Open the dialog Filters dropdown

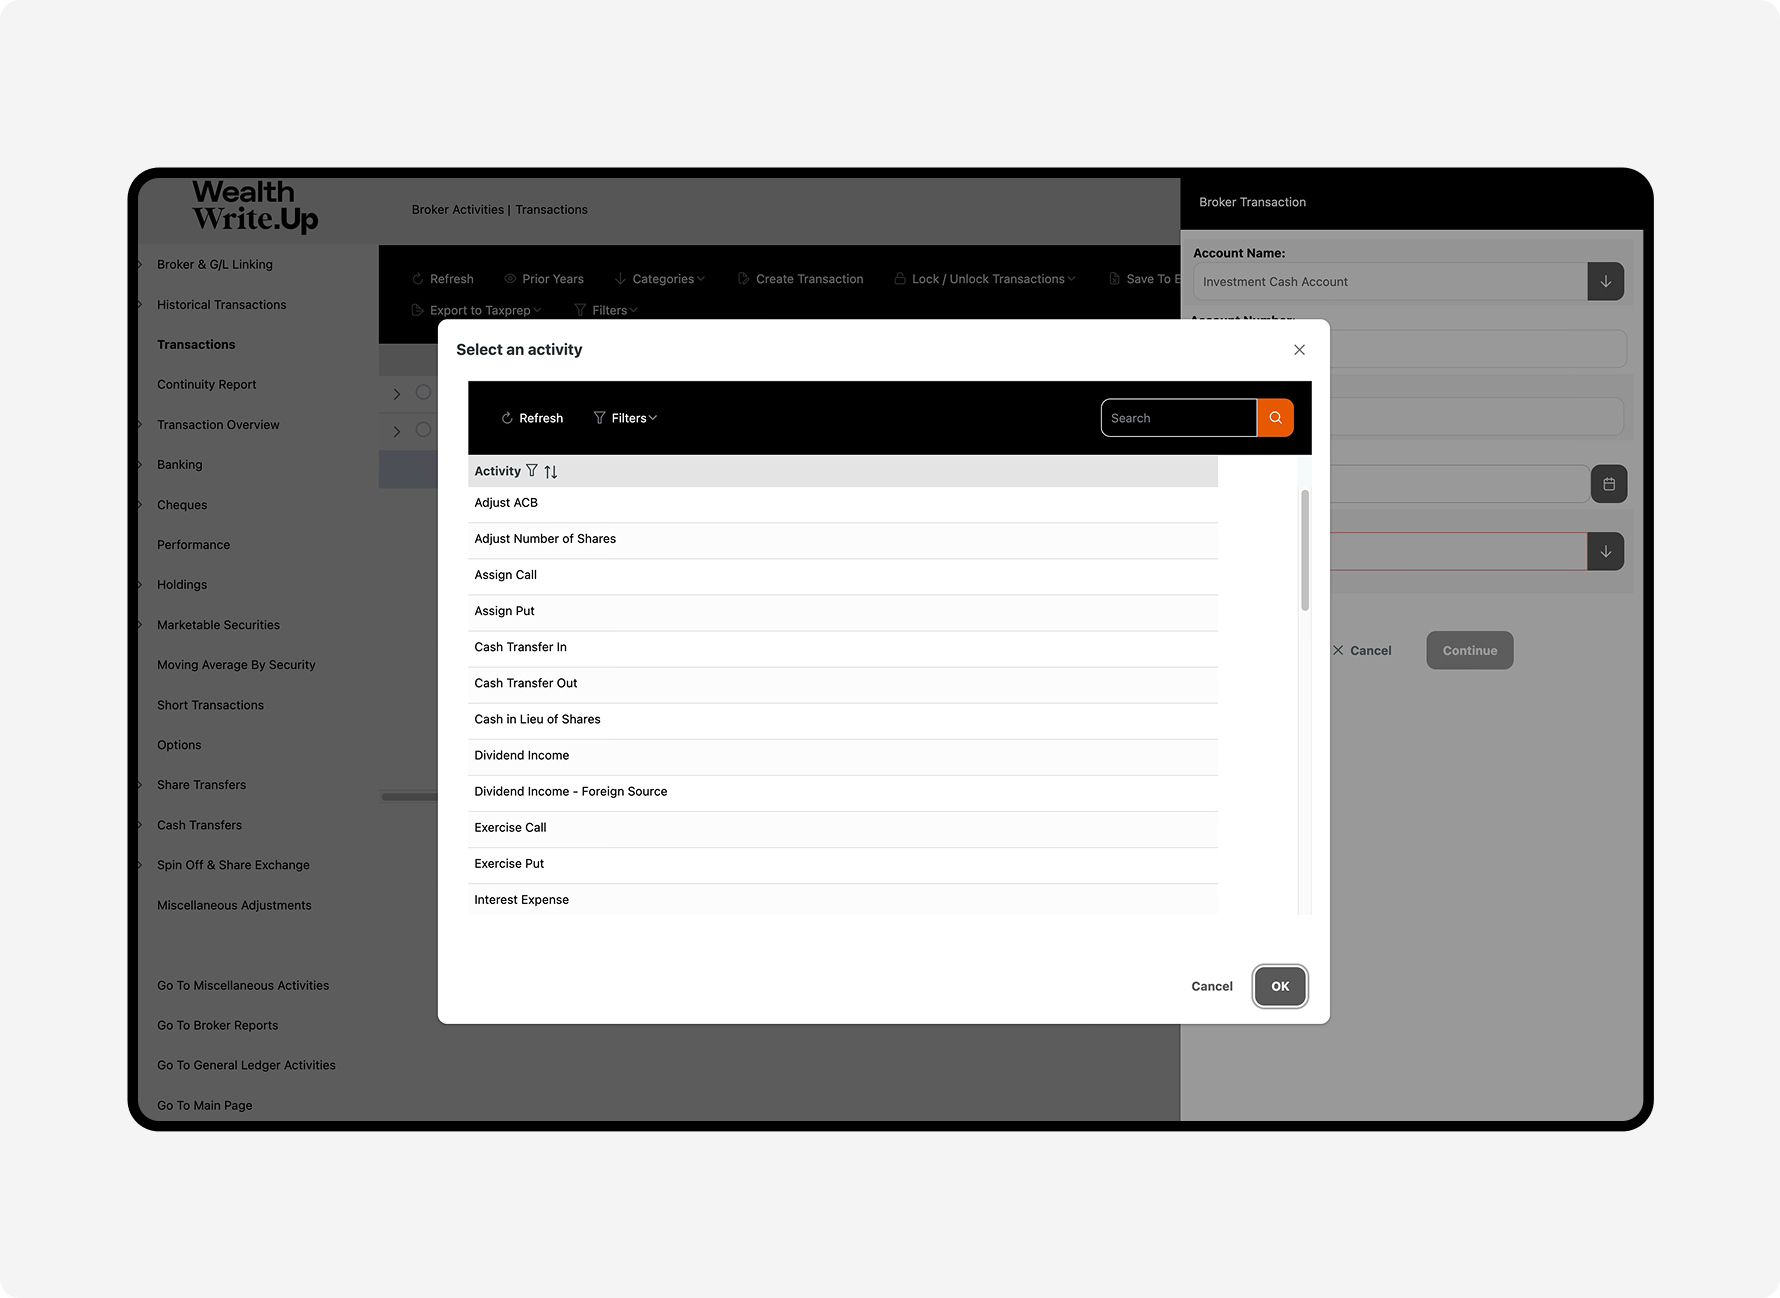[625, 418]
